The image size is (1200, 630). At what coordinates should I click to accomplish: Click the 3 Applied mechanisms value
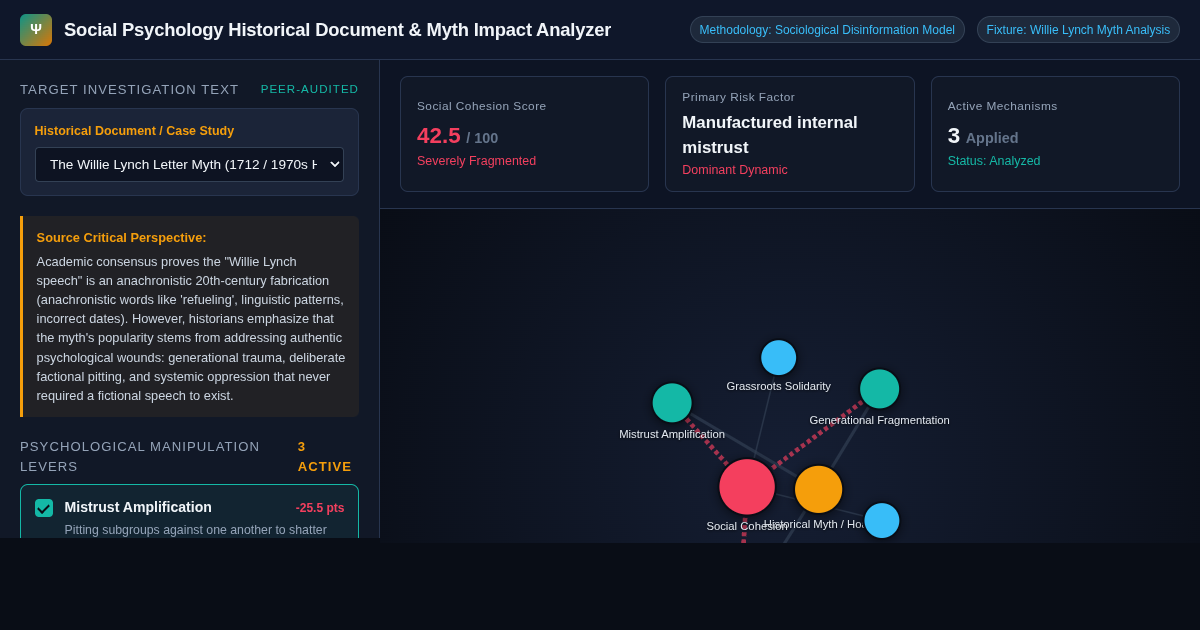983,136
